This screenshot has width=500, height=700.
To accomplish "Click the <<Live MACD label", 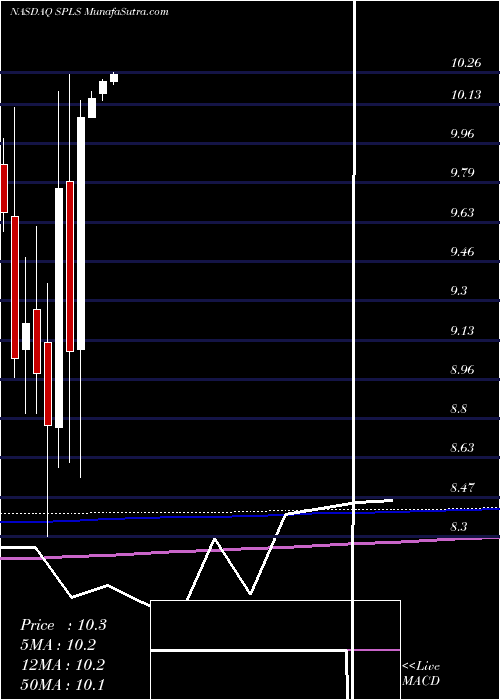I will pos(421,674).
